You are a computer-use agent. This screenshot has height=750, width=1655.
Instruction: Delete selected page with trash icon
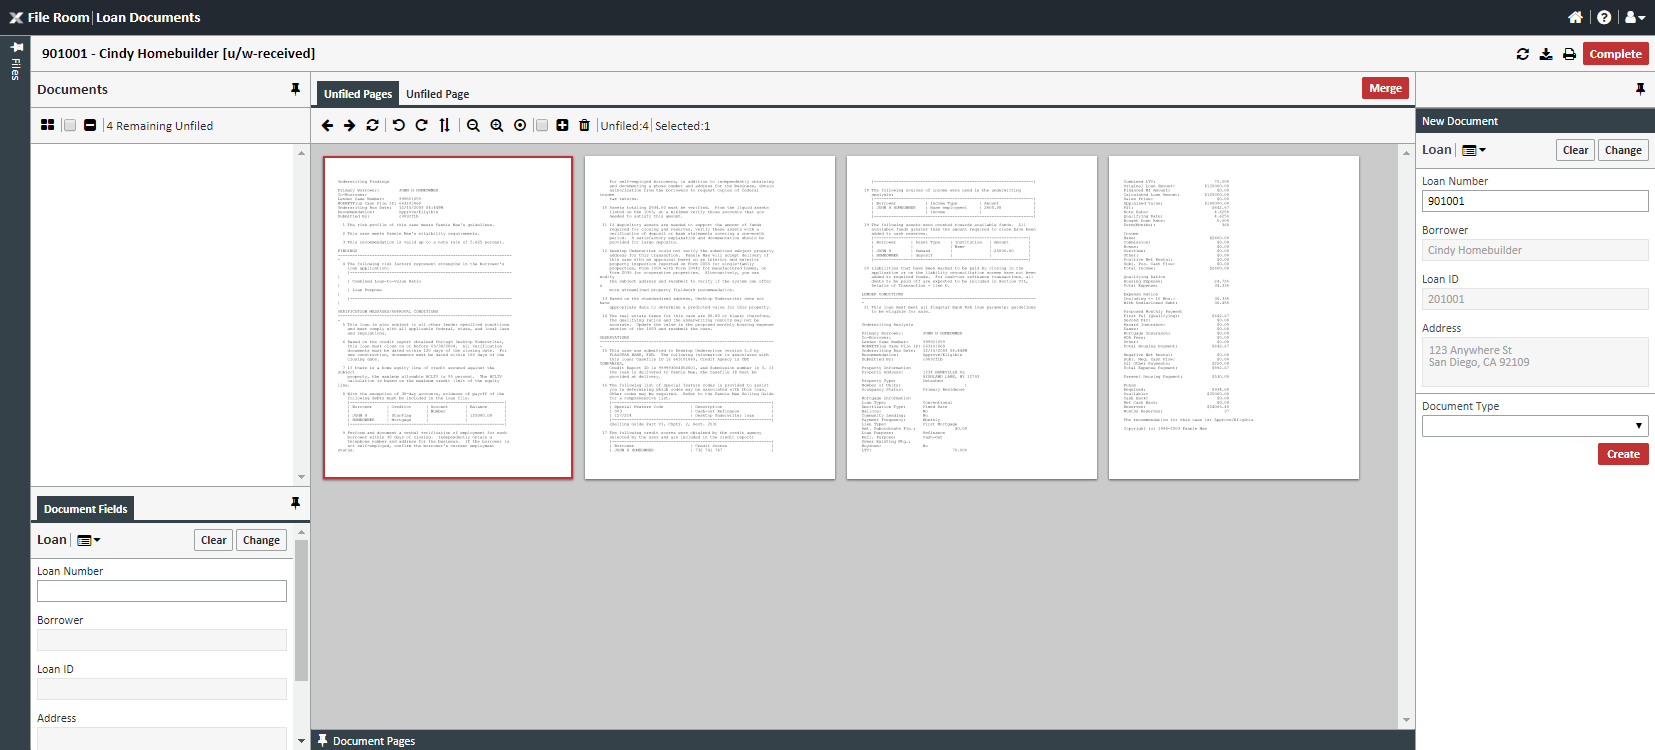584,125
